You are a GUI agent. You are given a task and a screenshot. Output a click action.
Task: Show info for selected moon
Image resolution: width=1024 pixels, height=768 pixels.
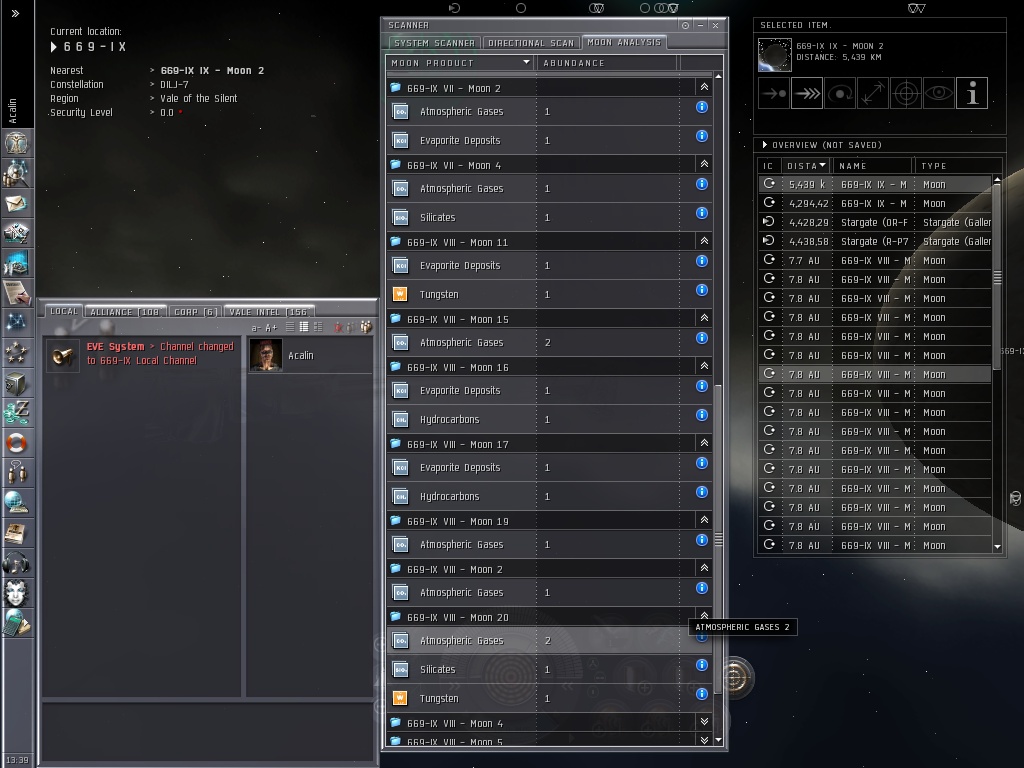(972, 93)
